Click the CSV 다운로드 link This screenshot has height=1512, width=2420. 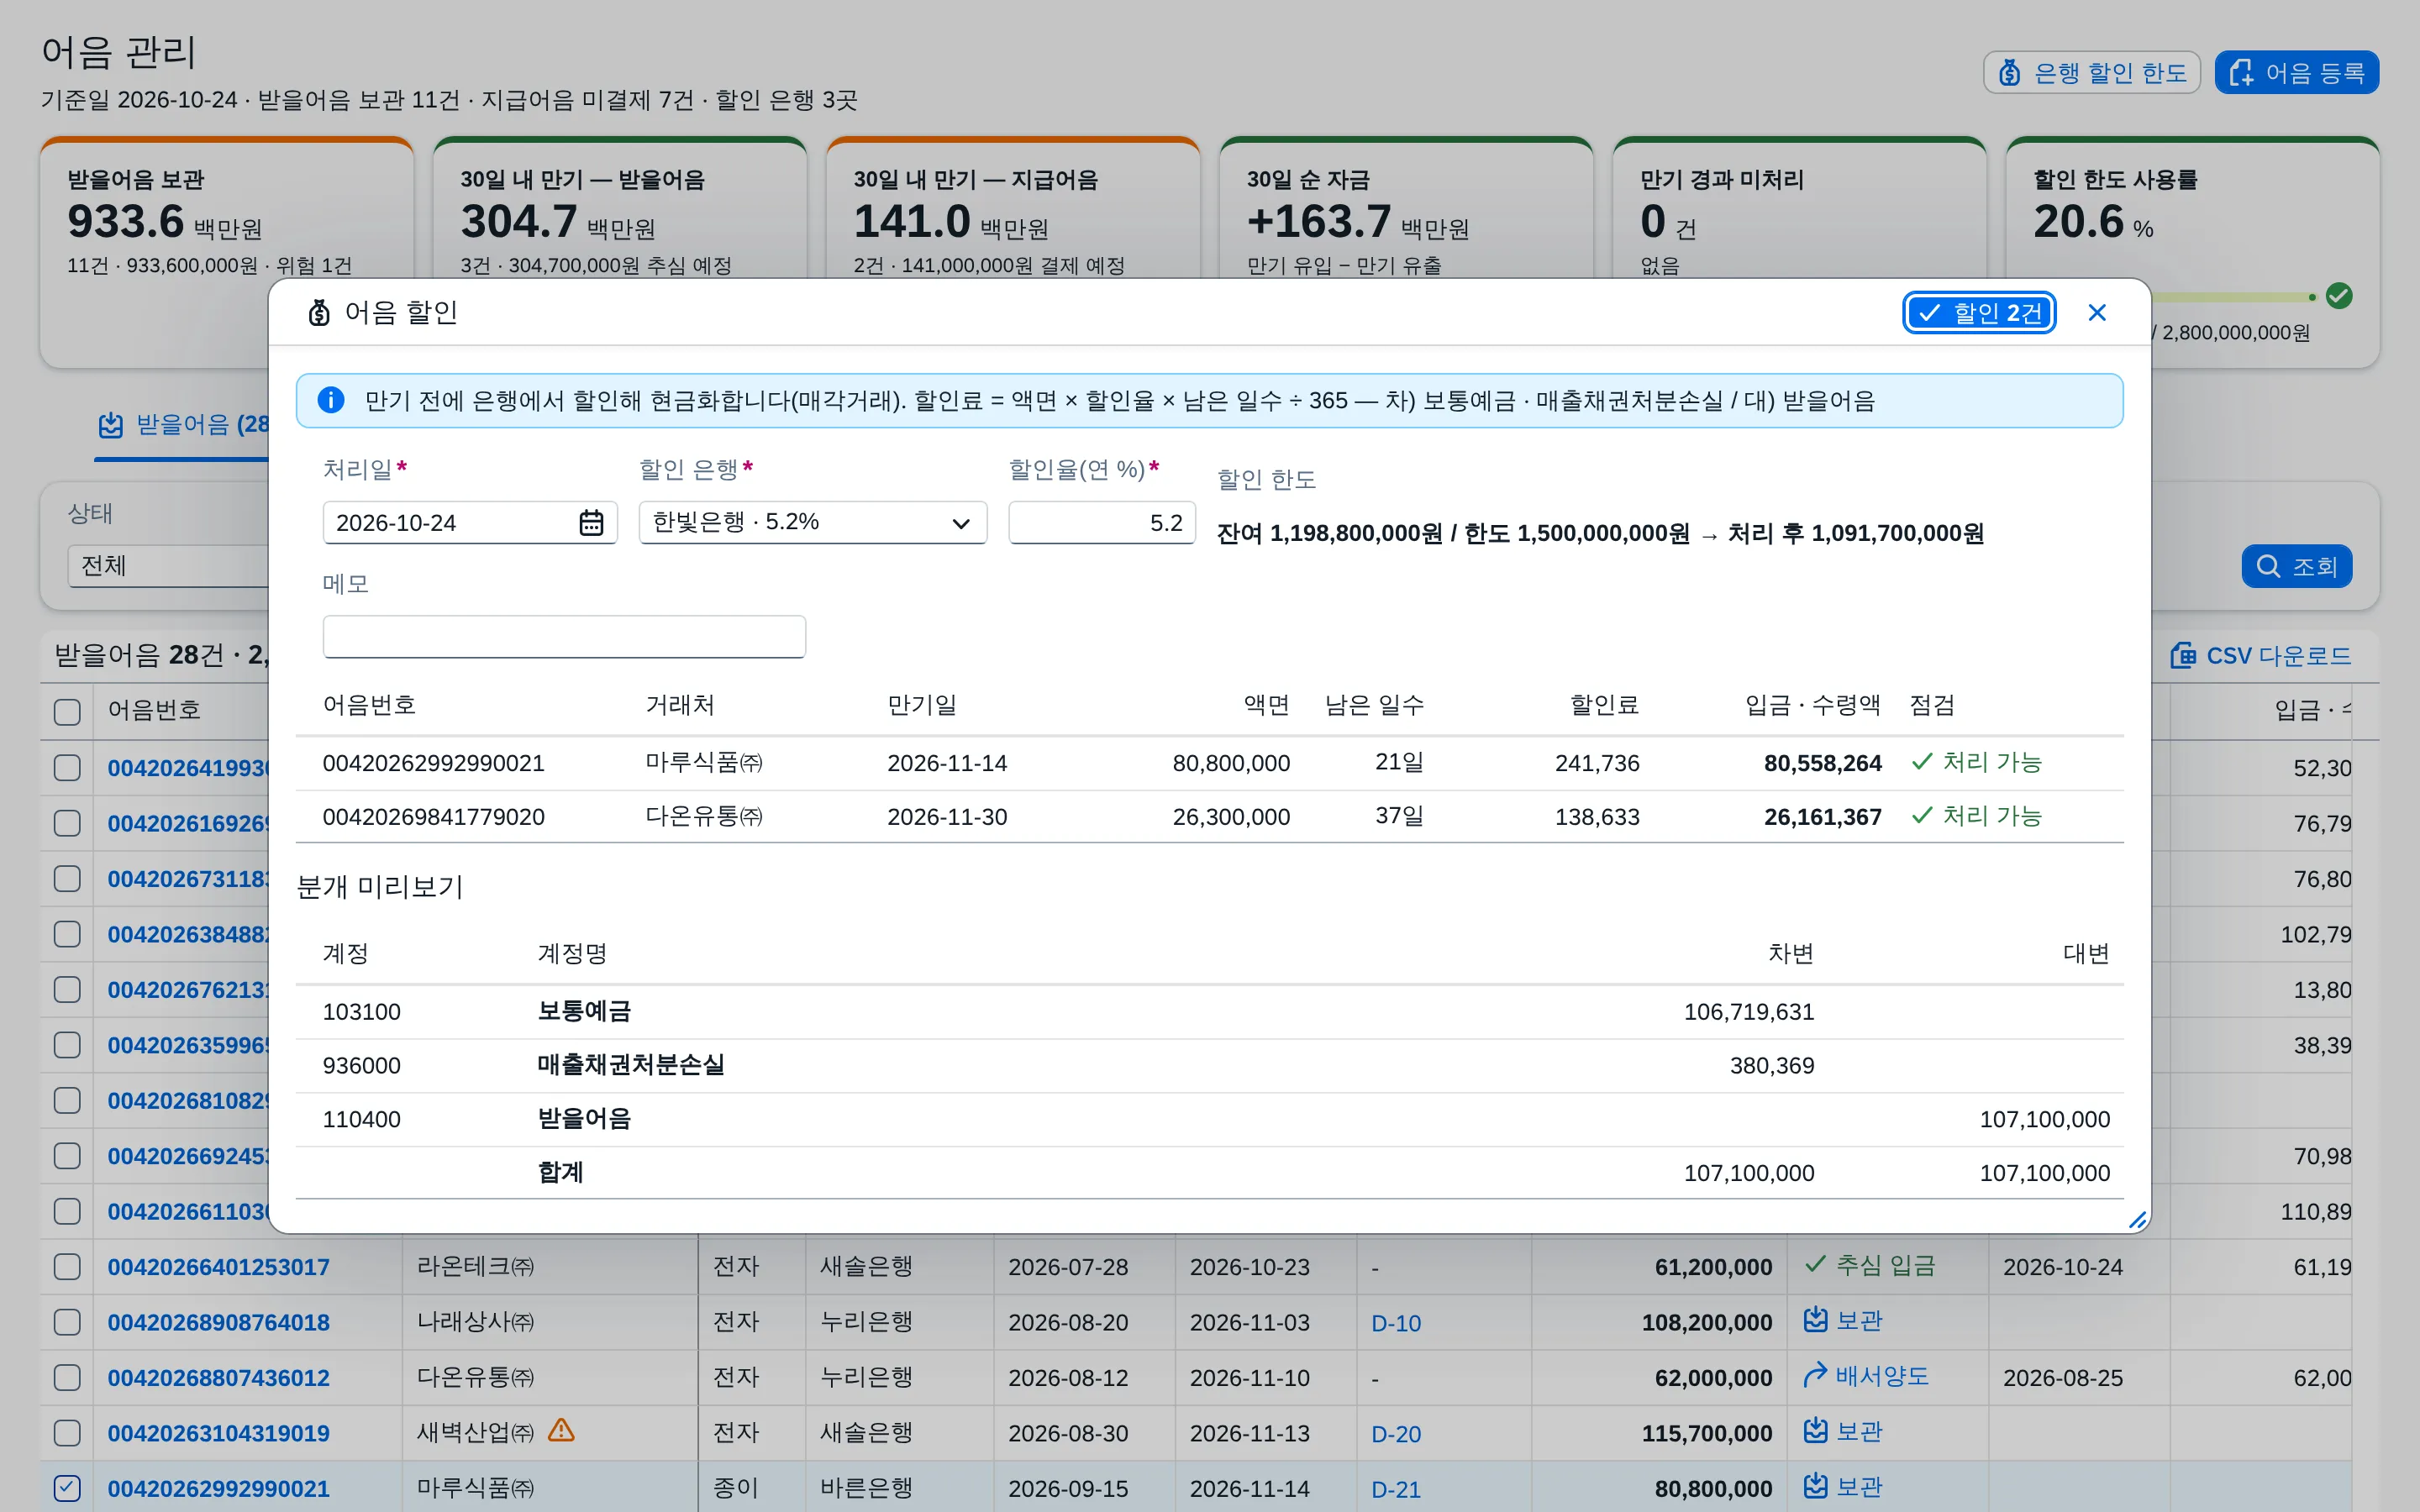click(x=2260, y=656)
